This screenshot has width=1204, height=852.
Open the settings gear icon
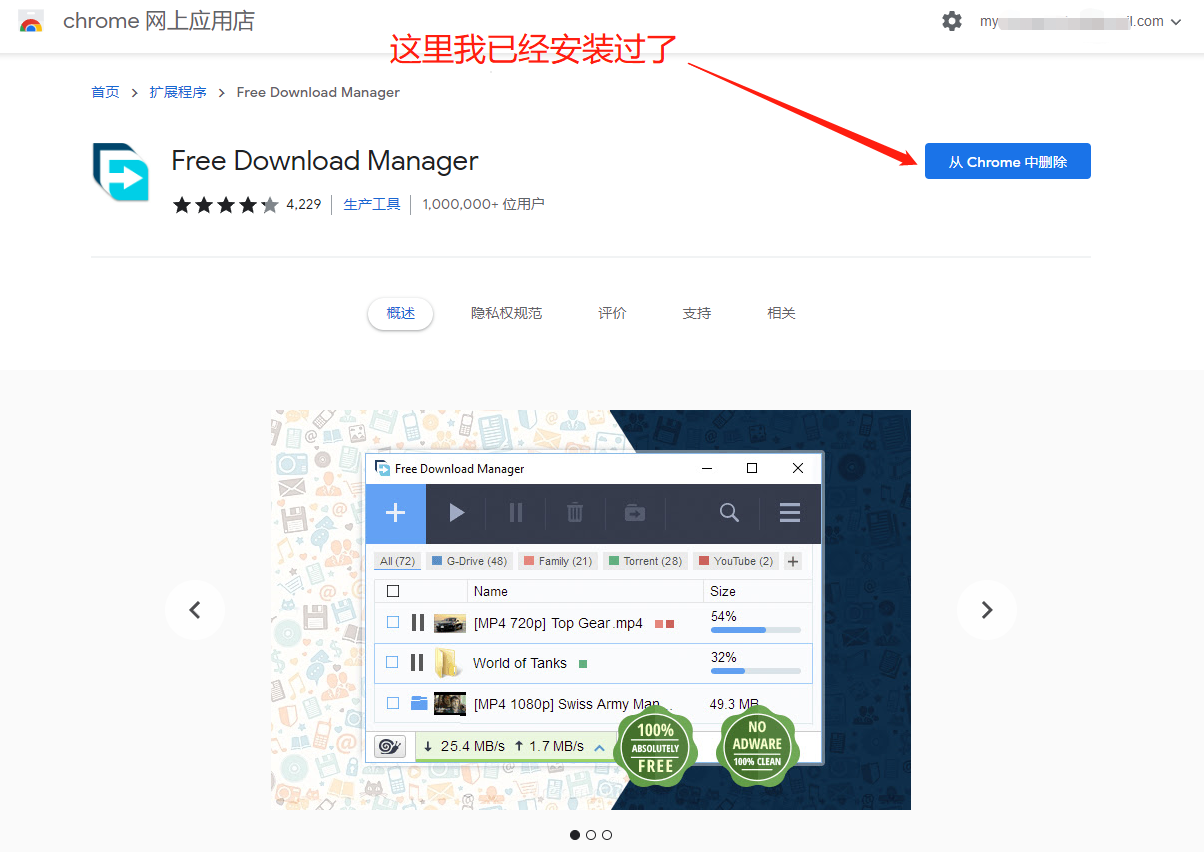[x=951, y=20]
